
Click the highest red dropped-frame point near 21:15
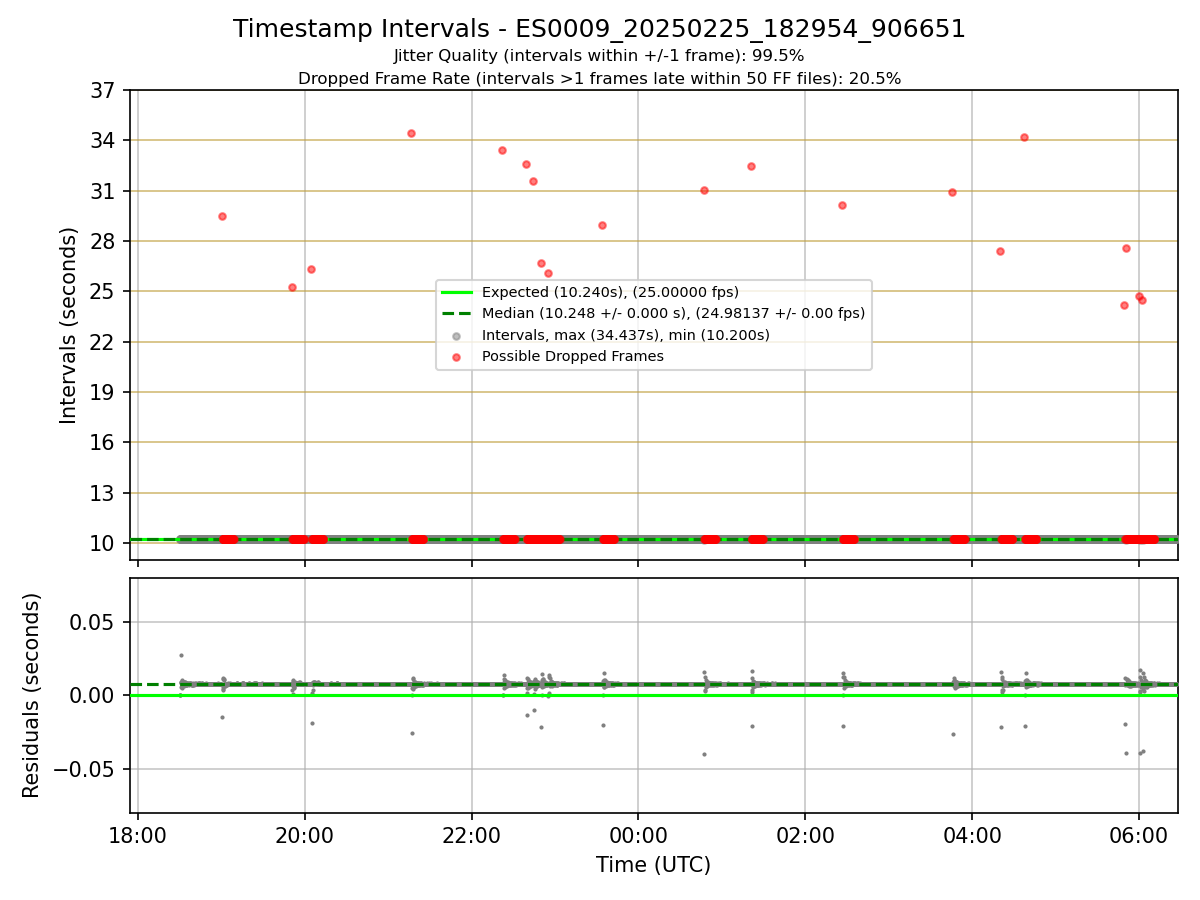(x=411, y=133)
